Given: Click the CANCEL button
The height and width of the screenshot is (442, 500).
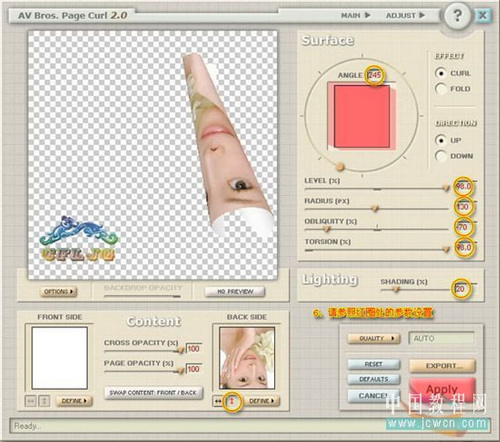Looking at the screenshot, I should pos(374,396).
